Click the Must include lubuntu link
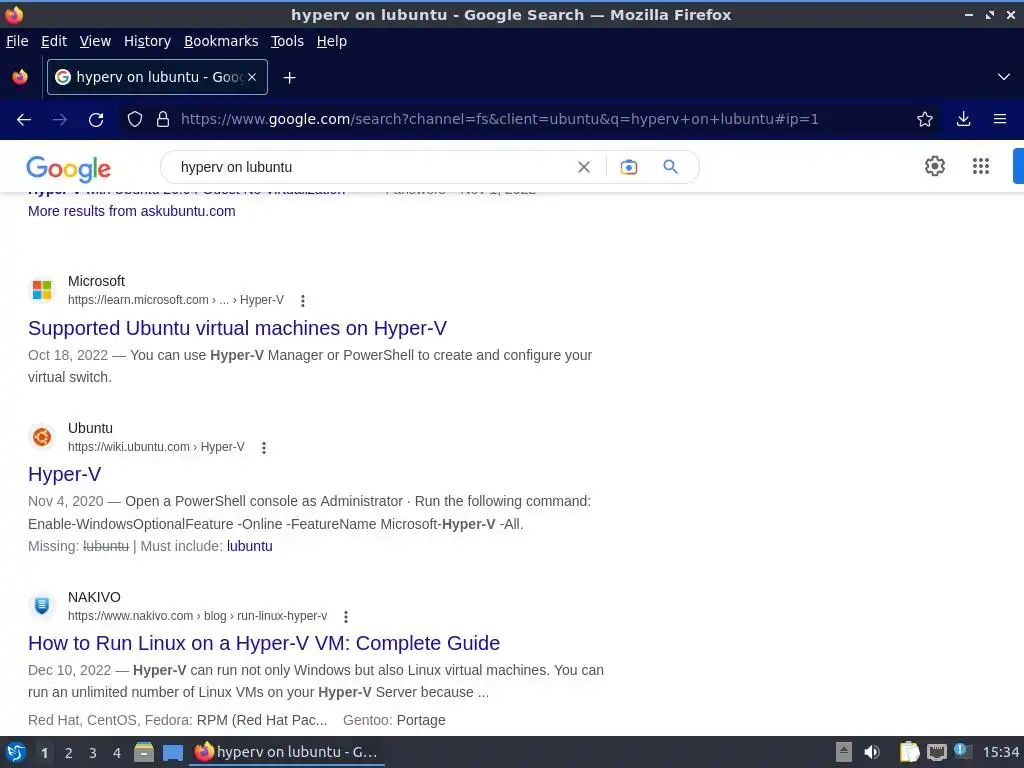The width and height of the screenshot is (1024, 768). [249, 546]
